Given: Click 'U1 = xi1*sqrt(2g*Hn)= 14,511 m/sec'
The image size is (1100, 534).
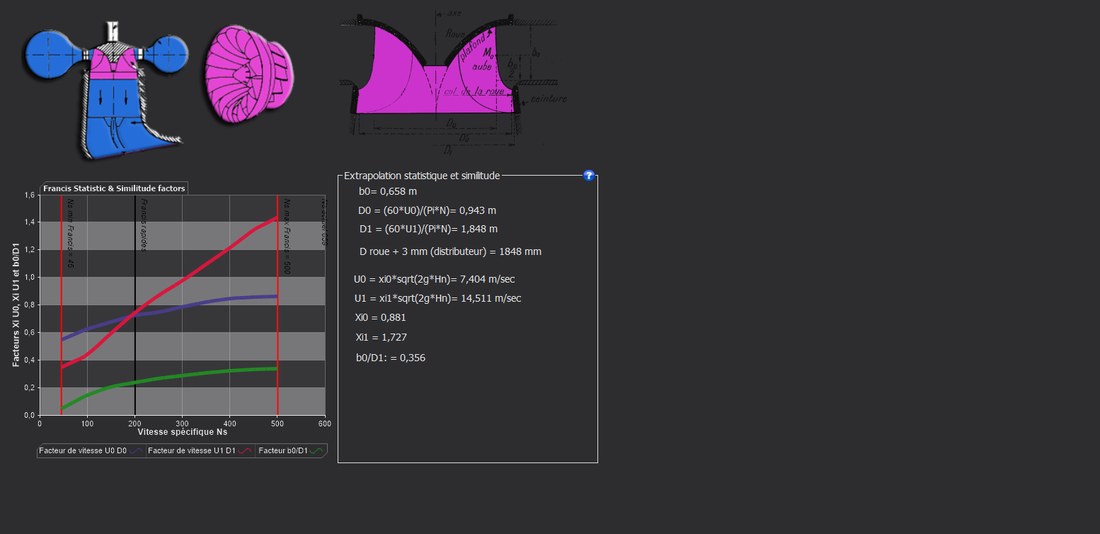Looking at the screenshot, I should (x=438, y=298).
